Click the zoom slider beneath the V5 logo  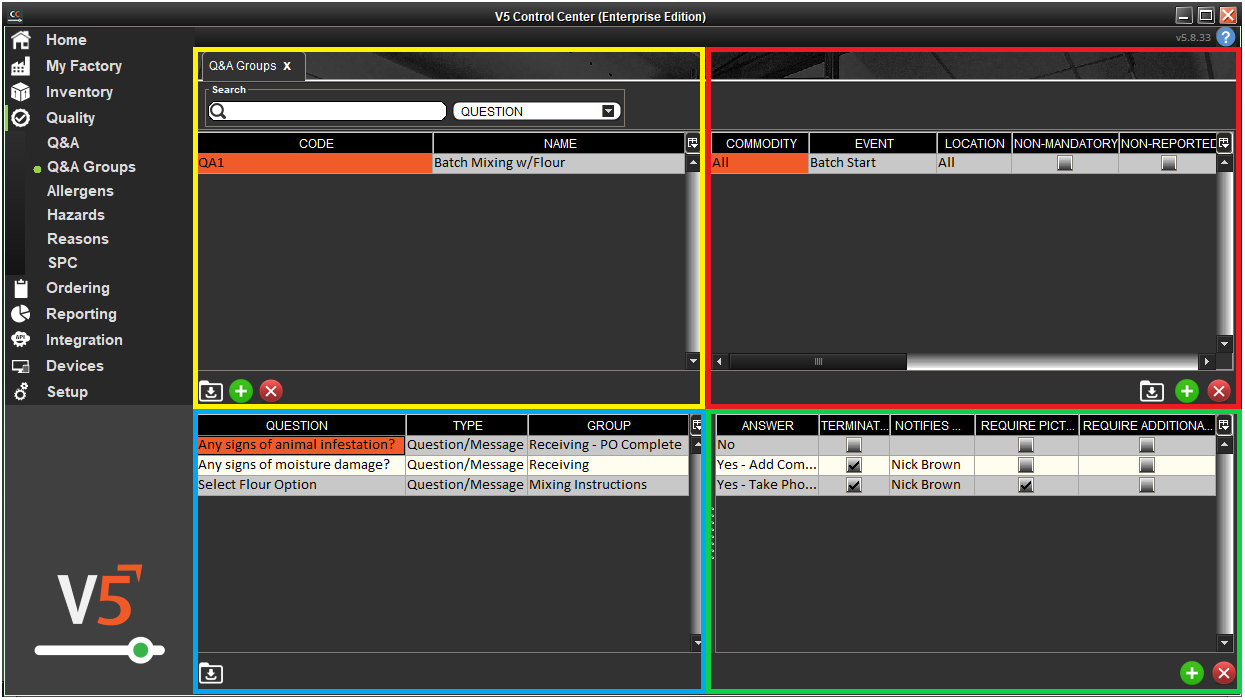142,650
